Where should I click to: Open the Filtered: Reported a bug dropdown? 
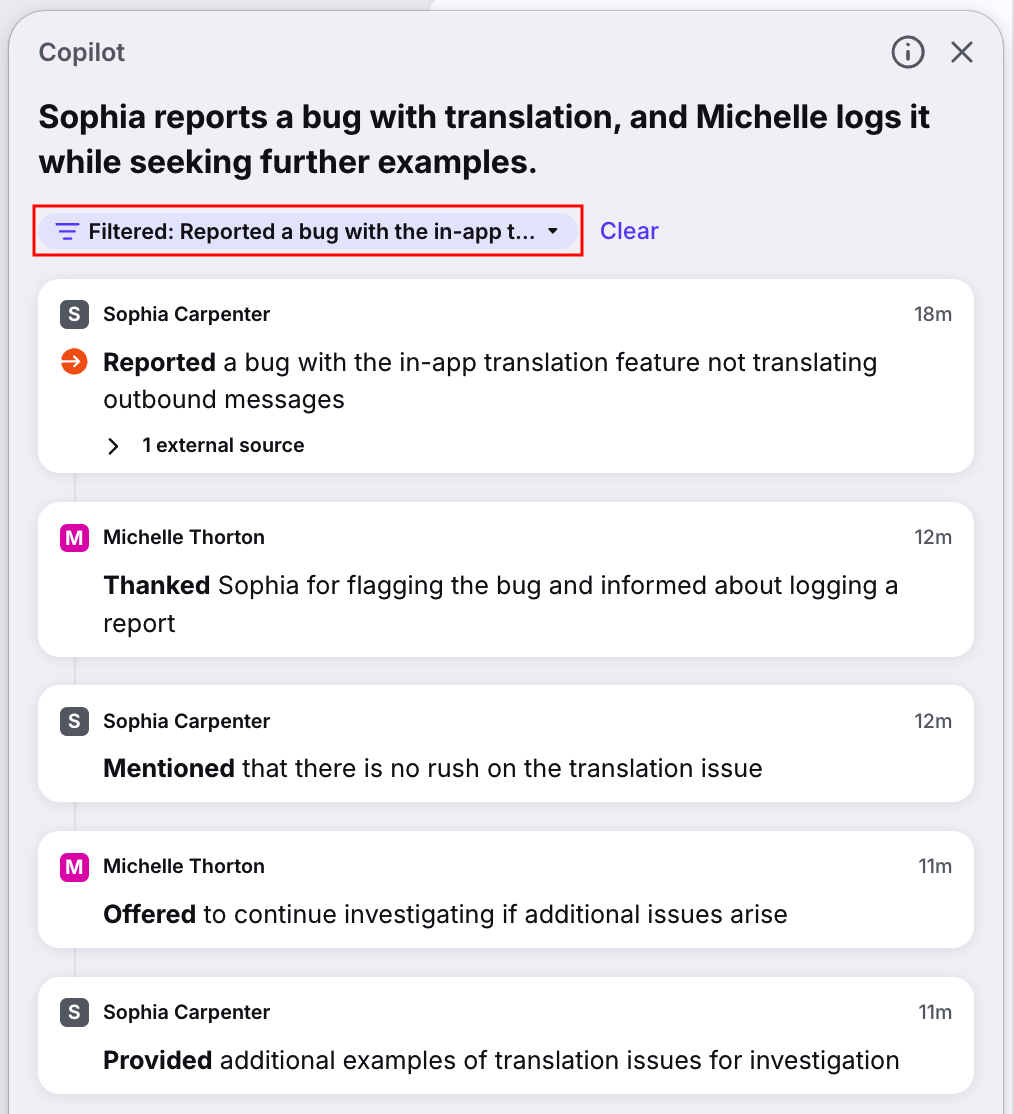(308, 231)
